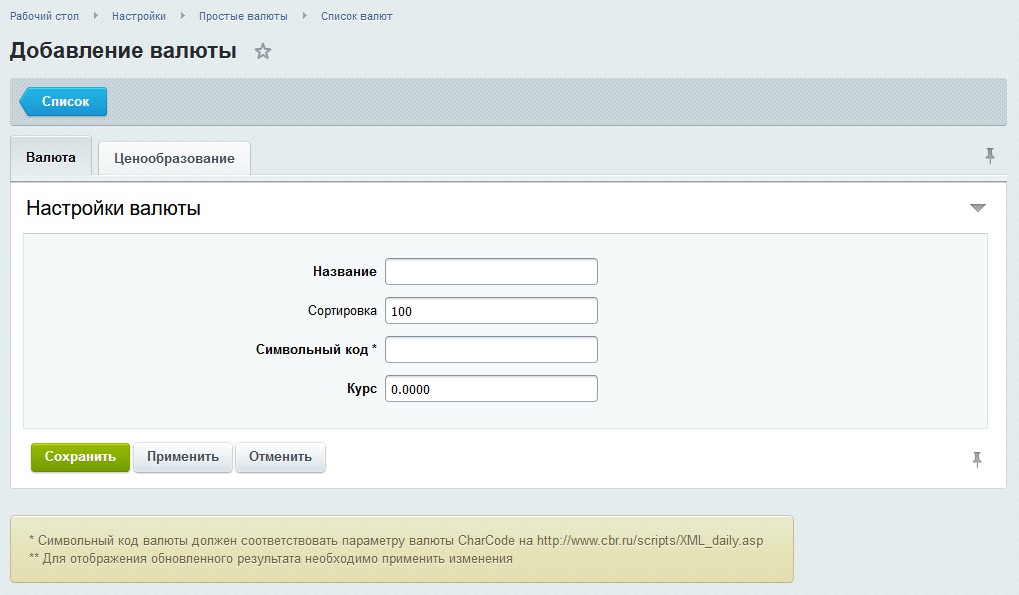Switch to the Ценообразование tab

click(174, 158)
